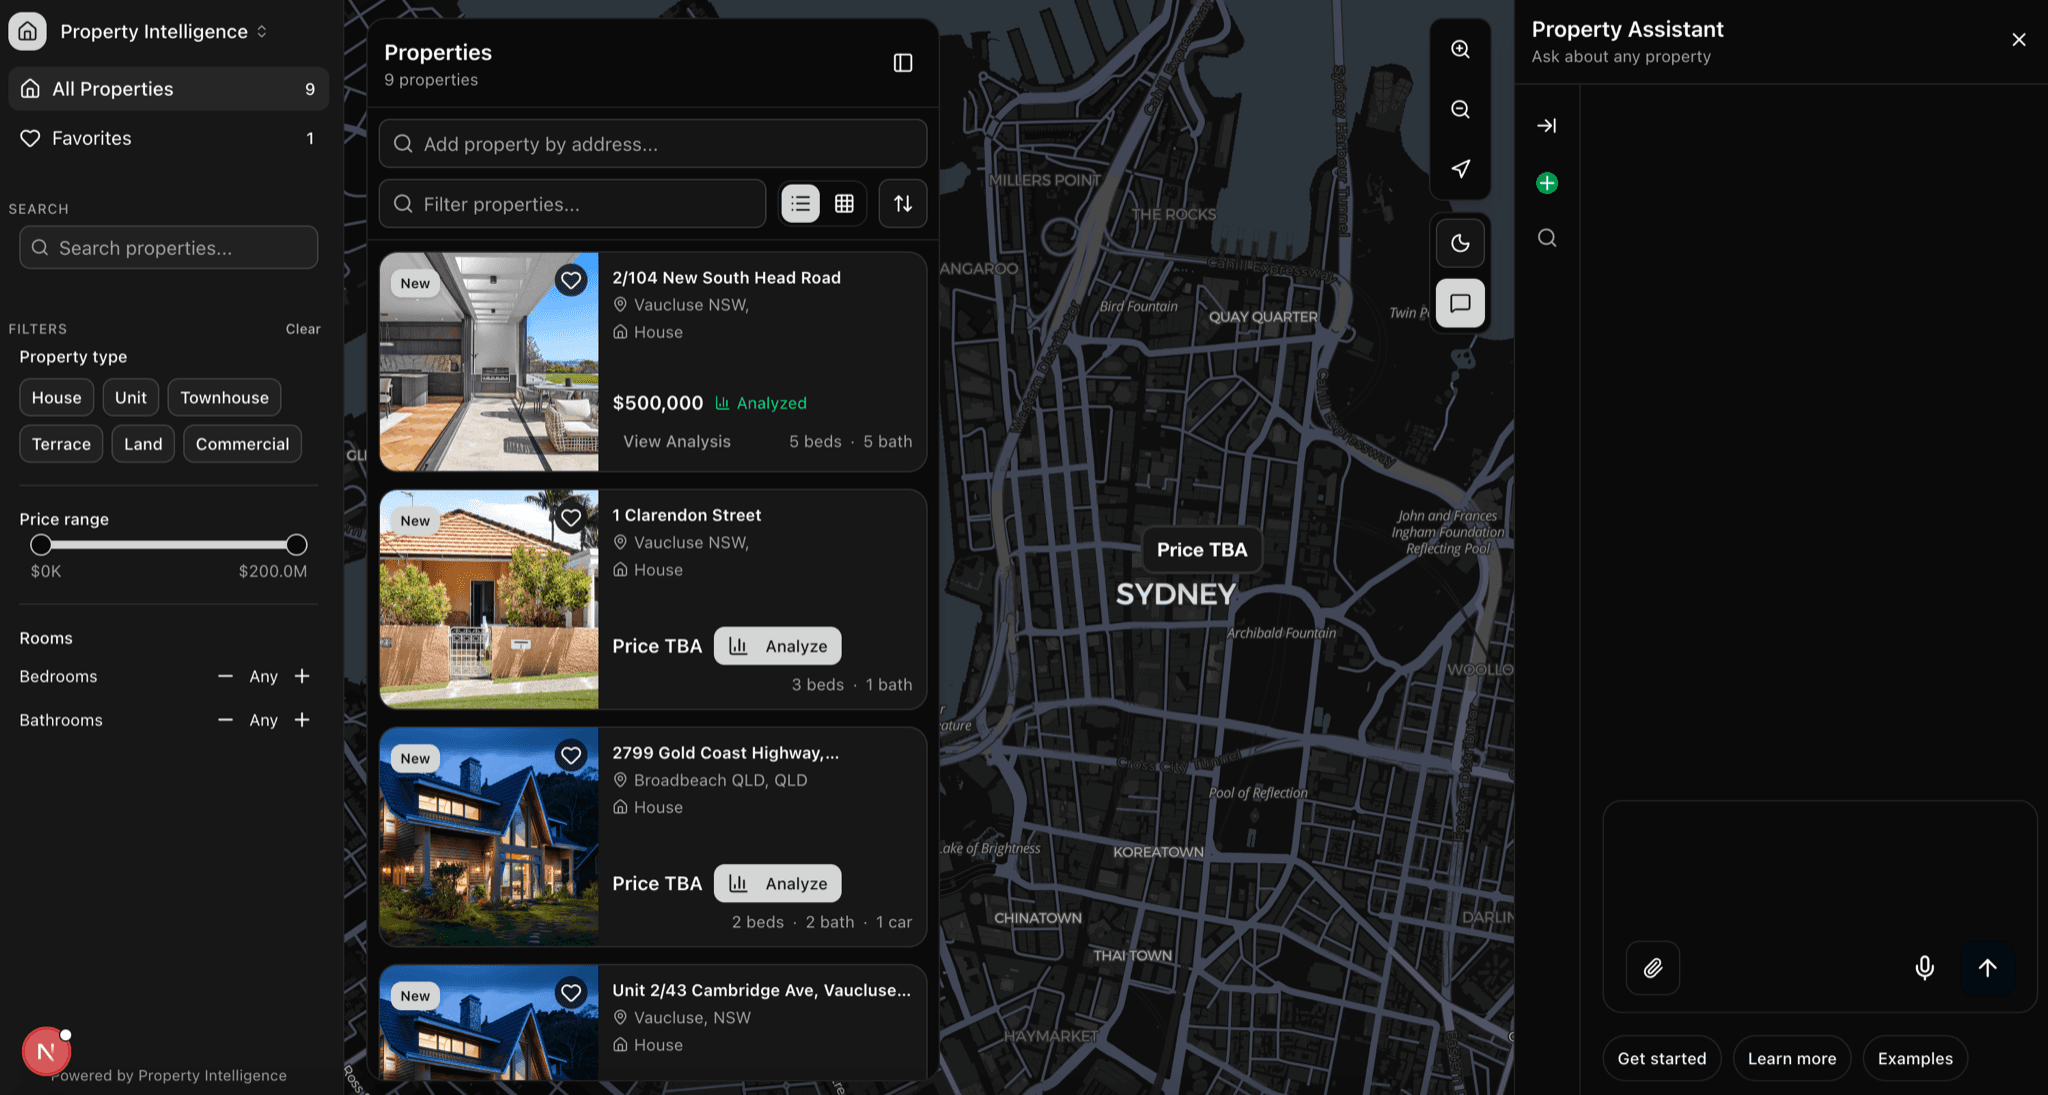Image resolution: width=2048 pixels, height=1095 pixels.
Task: Switch properties to grid view
Action: click(844, 203)
